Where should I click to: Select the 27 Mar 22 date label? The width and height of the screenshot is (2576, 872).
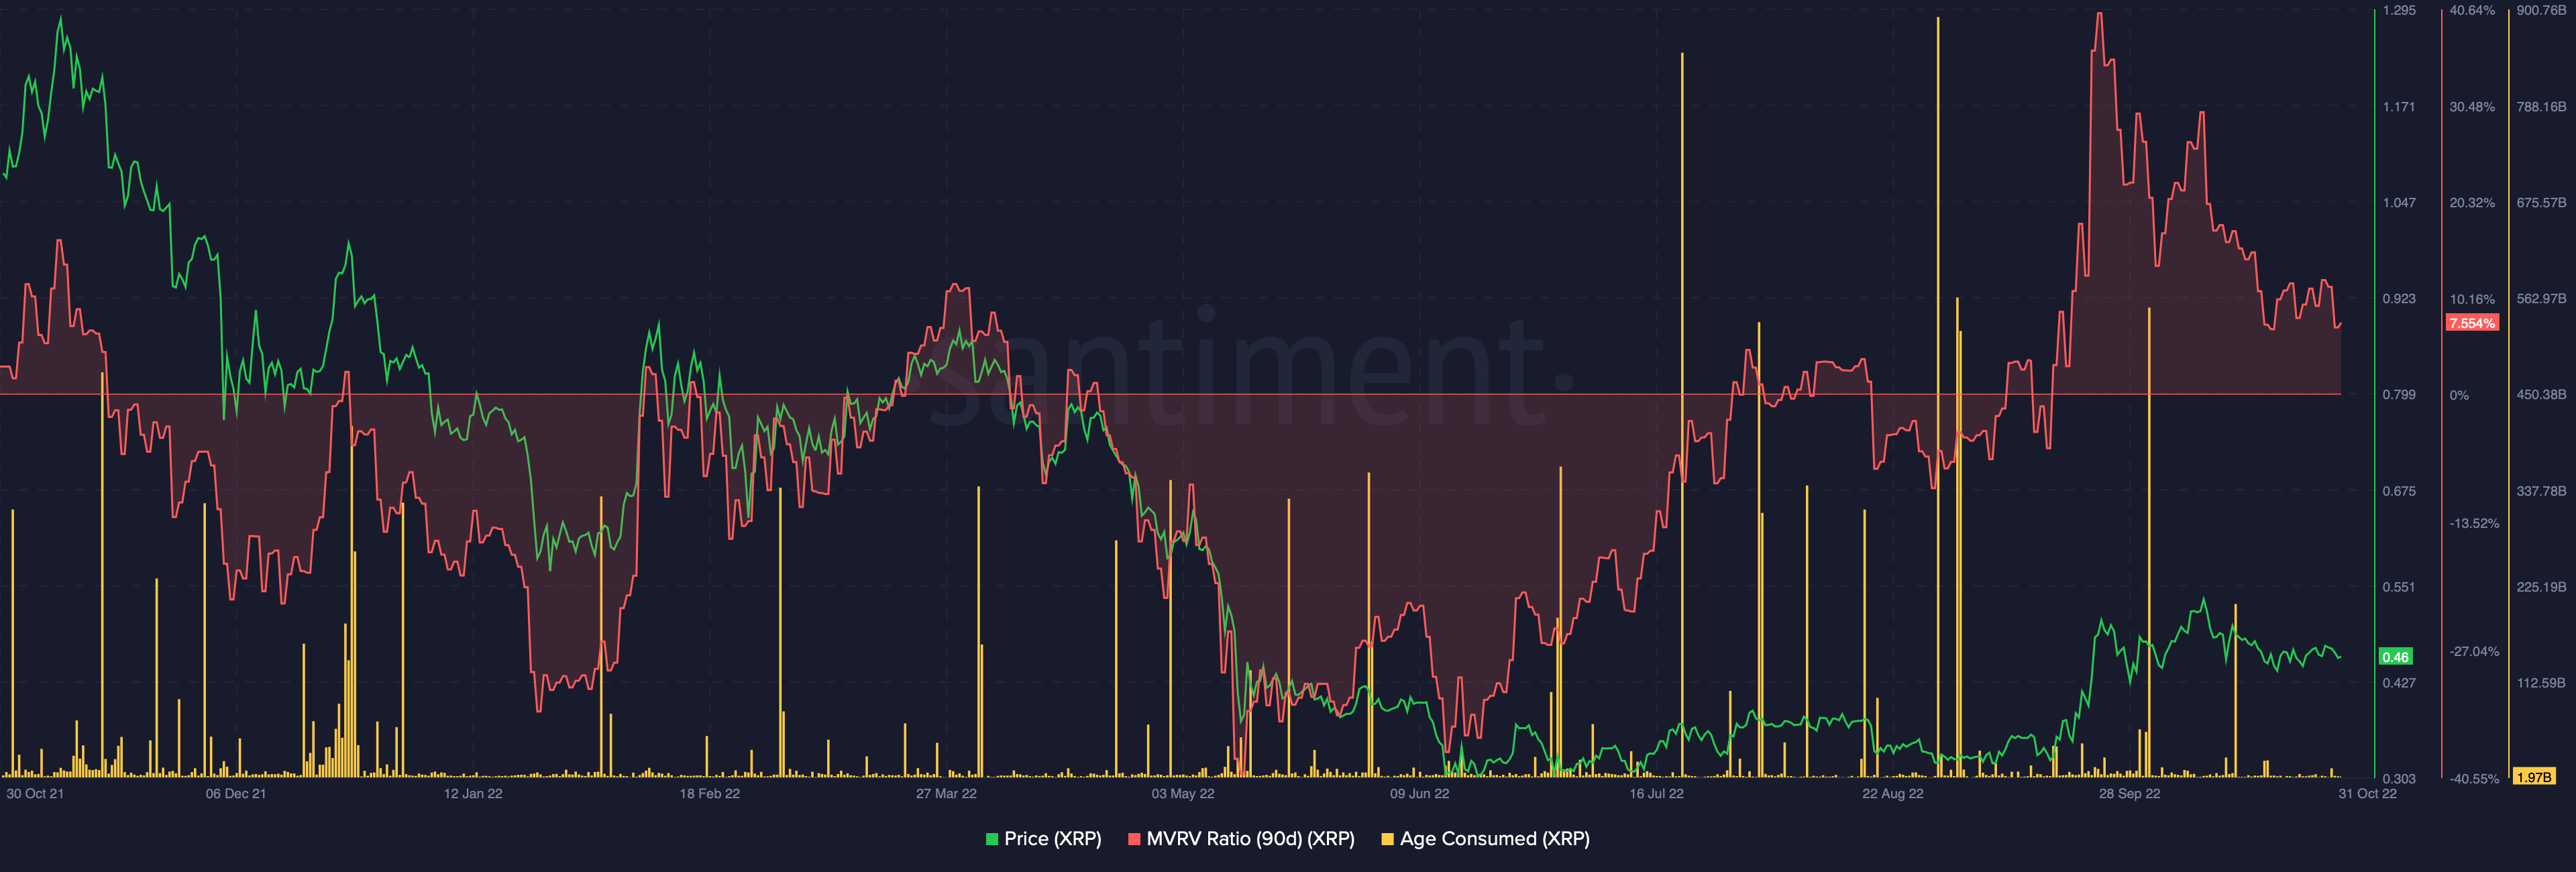tap(946, 794)
